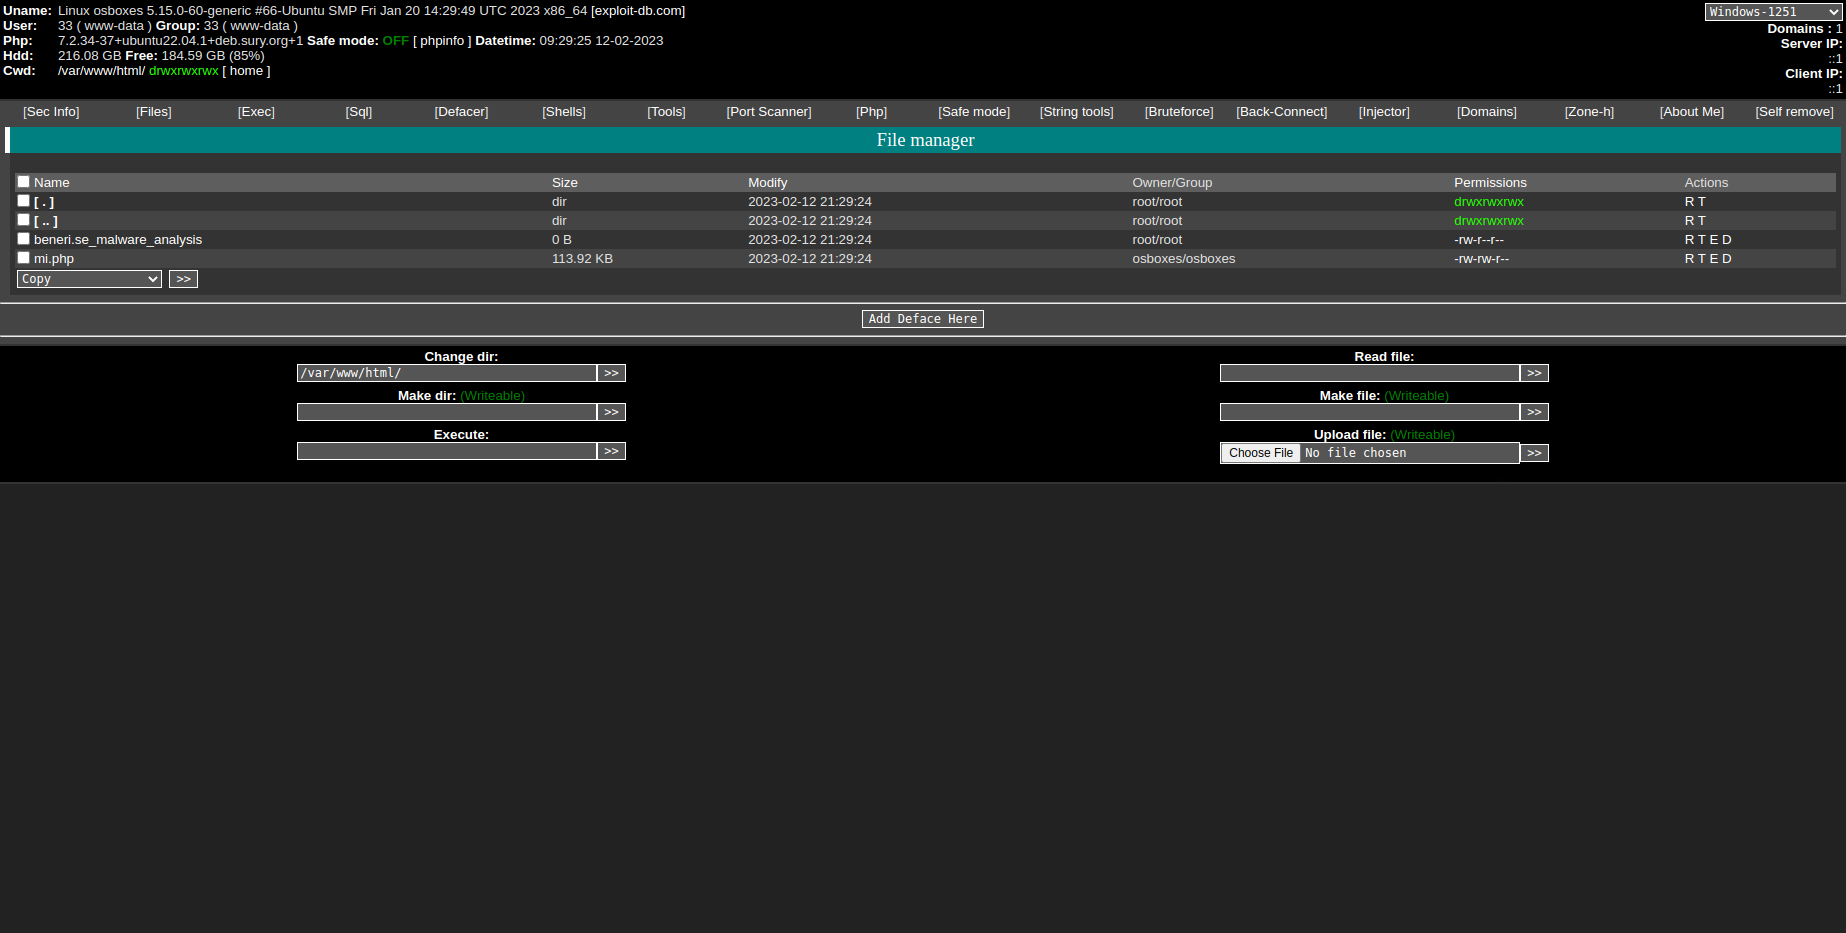The image size is (1846, 933).
Task: Open the Back-Connect menu item
Action: (x=1282, y=112)
